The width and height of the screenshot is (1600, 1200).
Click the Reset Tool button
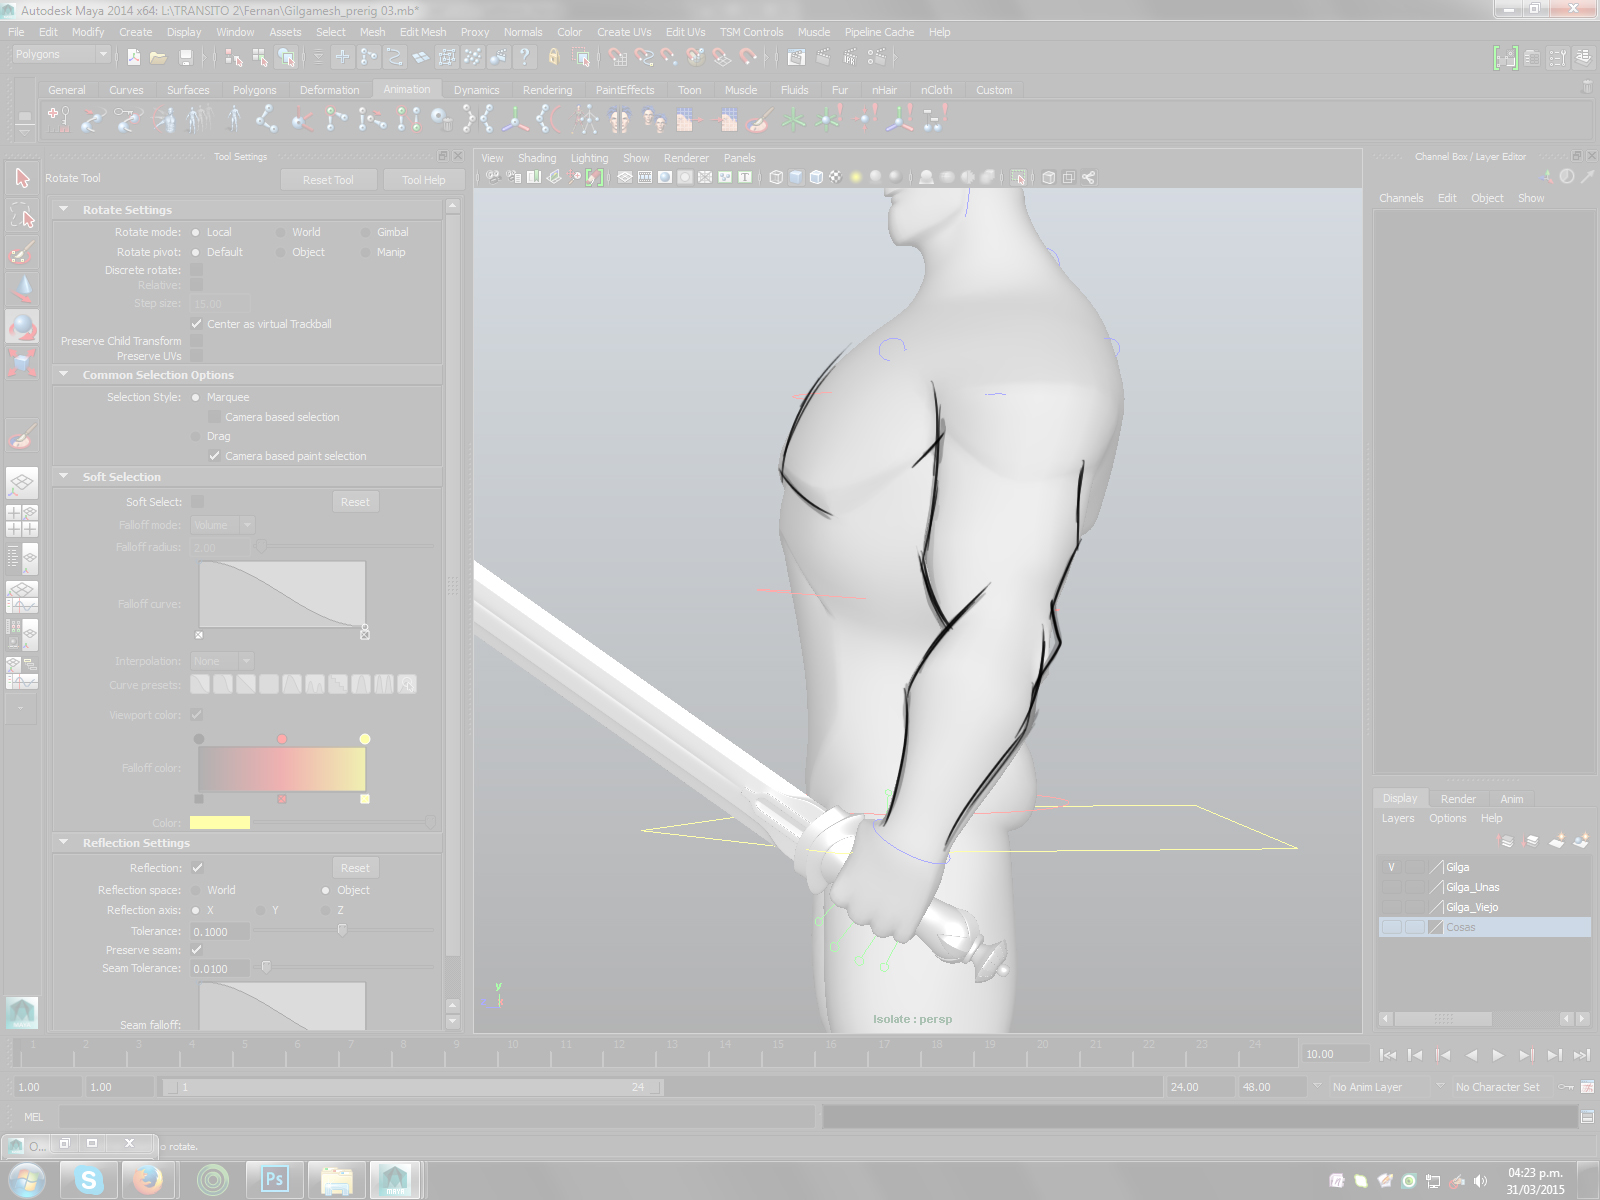click(x=328, y=180)
